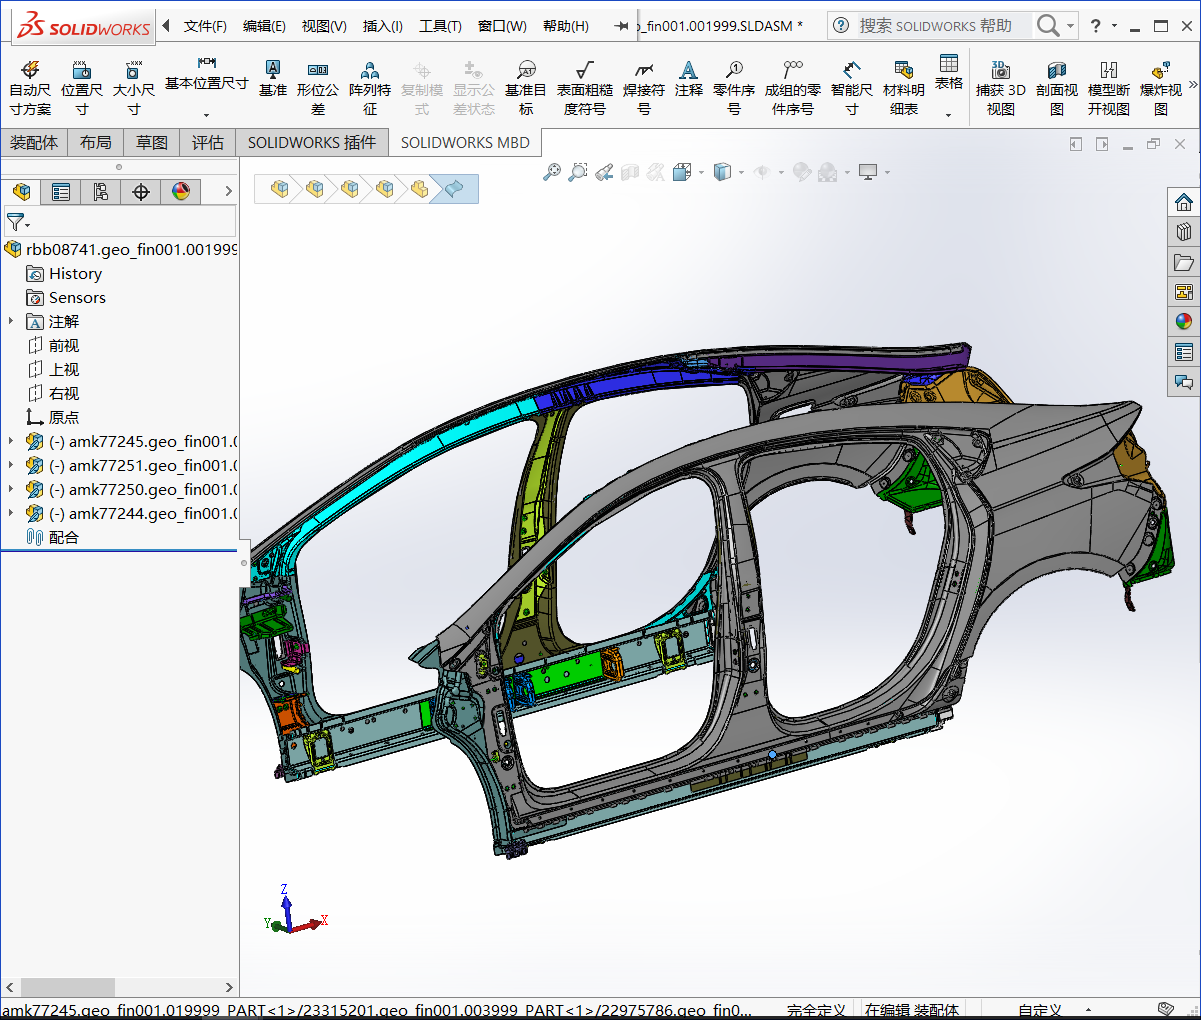Open the Custom Properties task pane
The image size is (1201, 1020).
(1184, 352)
